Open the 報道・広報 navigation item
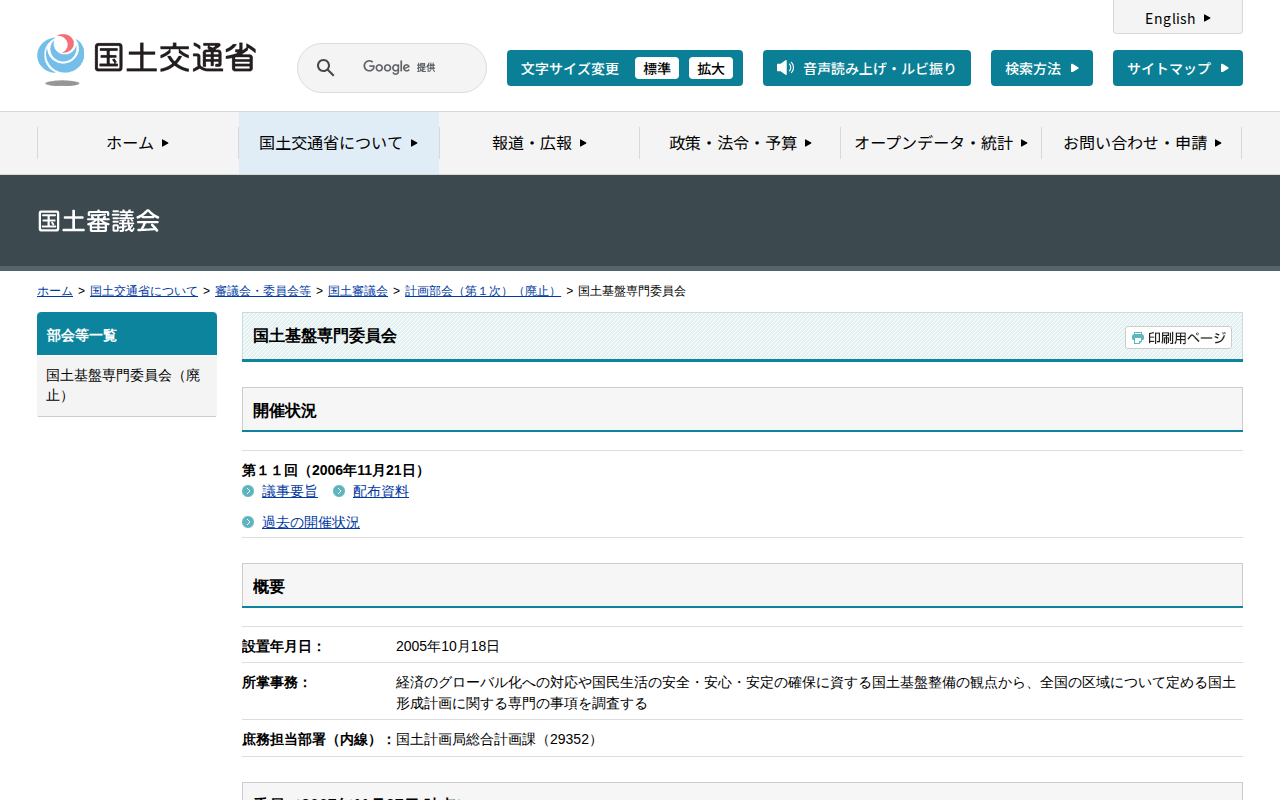 [539, 143]
